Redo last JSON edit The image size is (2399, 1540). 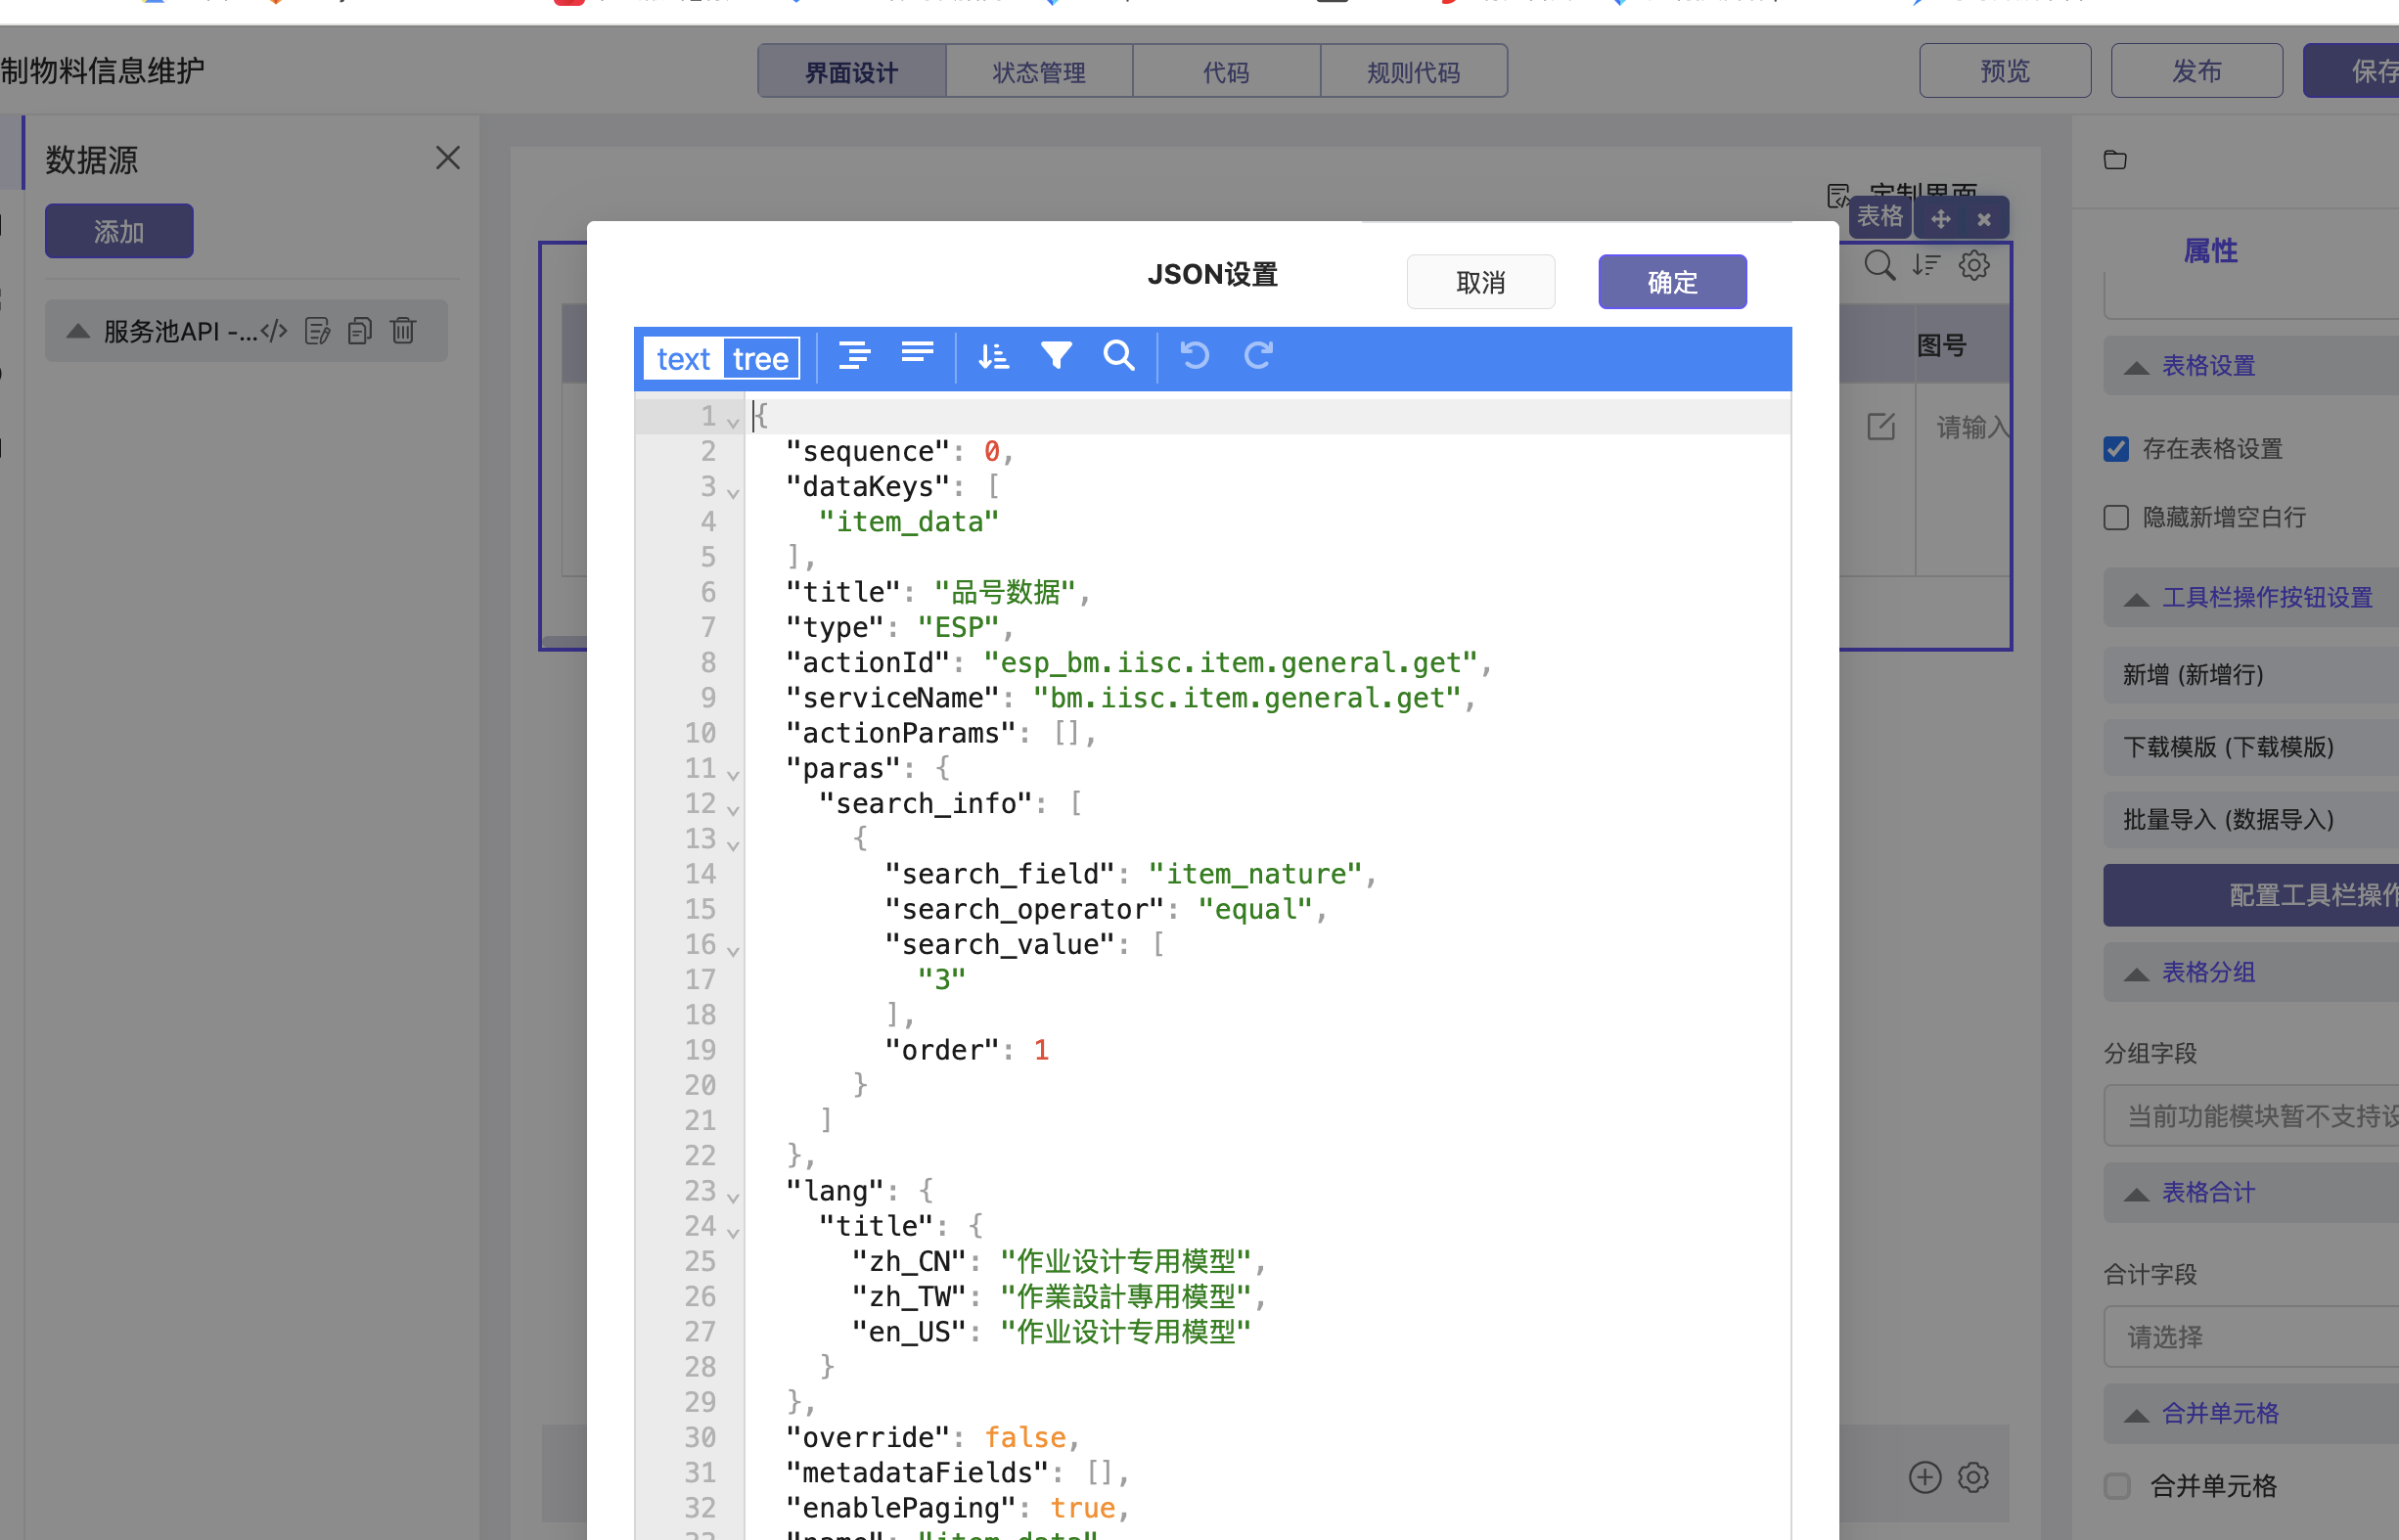[1259, 355]
